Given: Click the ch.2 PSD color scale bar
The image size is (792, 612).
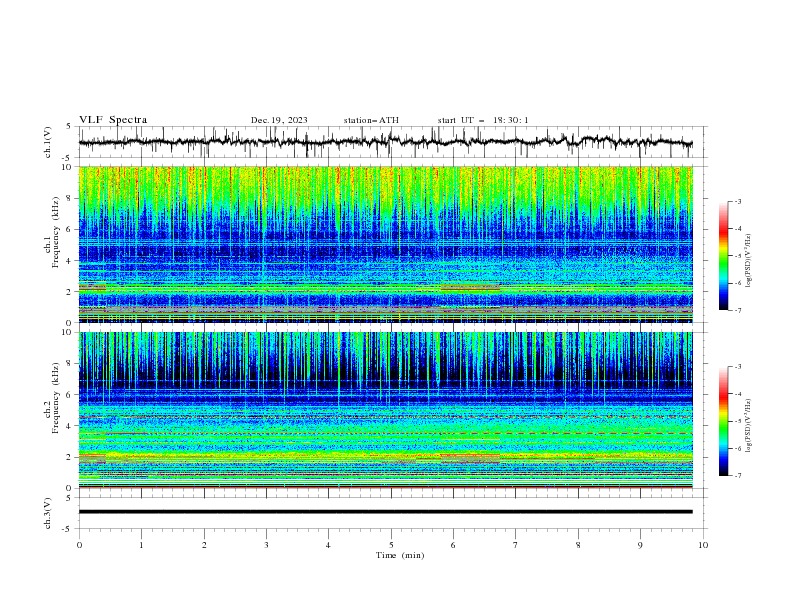Looking at the screenshot, I should click(x=723, y=421).
